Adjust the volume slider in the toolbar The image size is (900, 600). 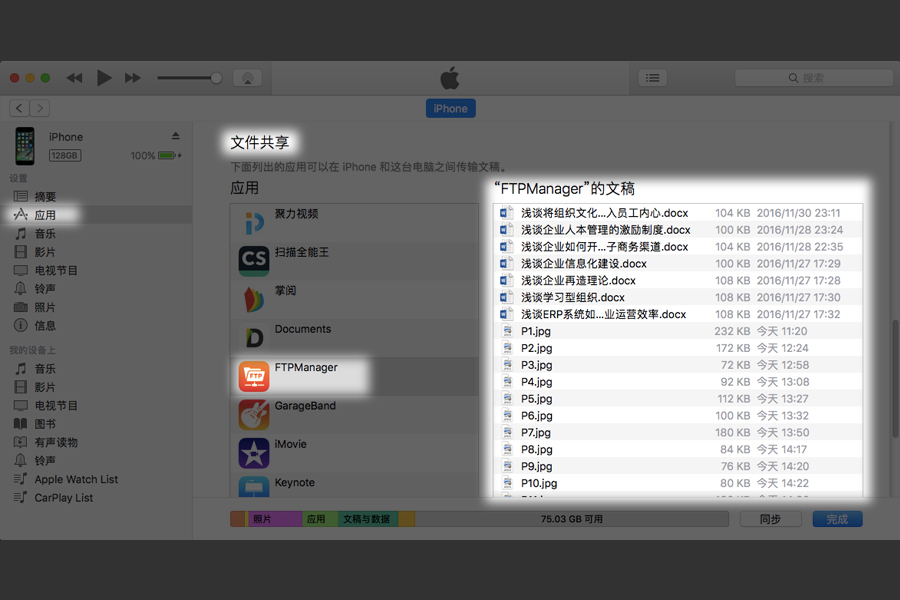coord(188,77)
